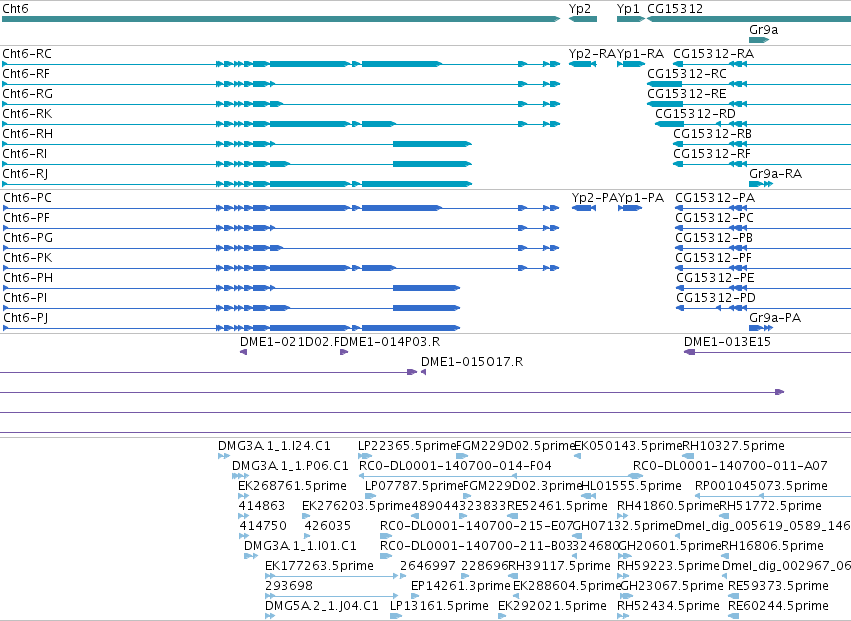Click the Gr9a gene label
Viewport: 851px width, 621px height.
coord(763,30)
